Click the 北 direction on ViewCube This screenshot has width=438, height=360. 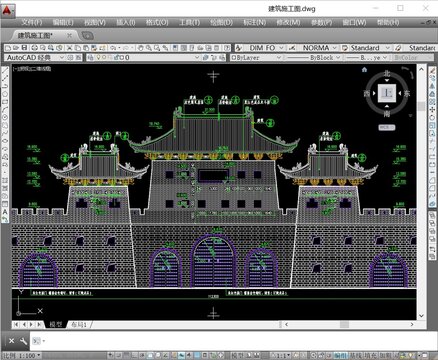(x=387, y=73)
